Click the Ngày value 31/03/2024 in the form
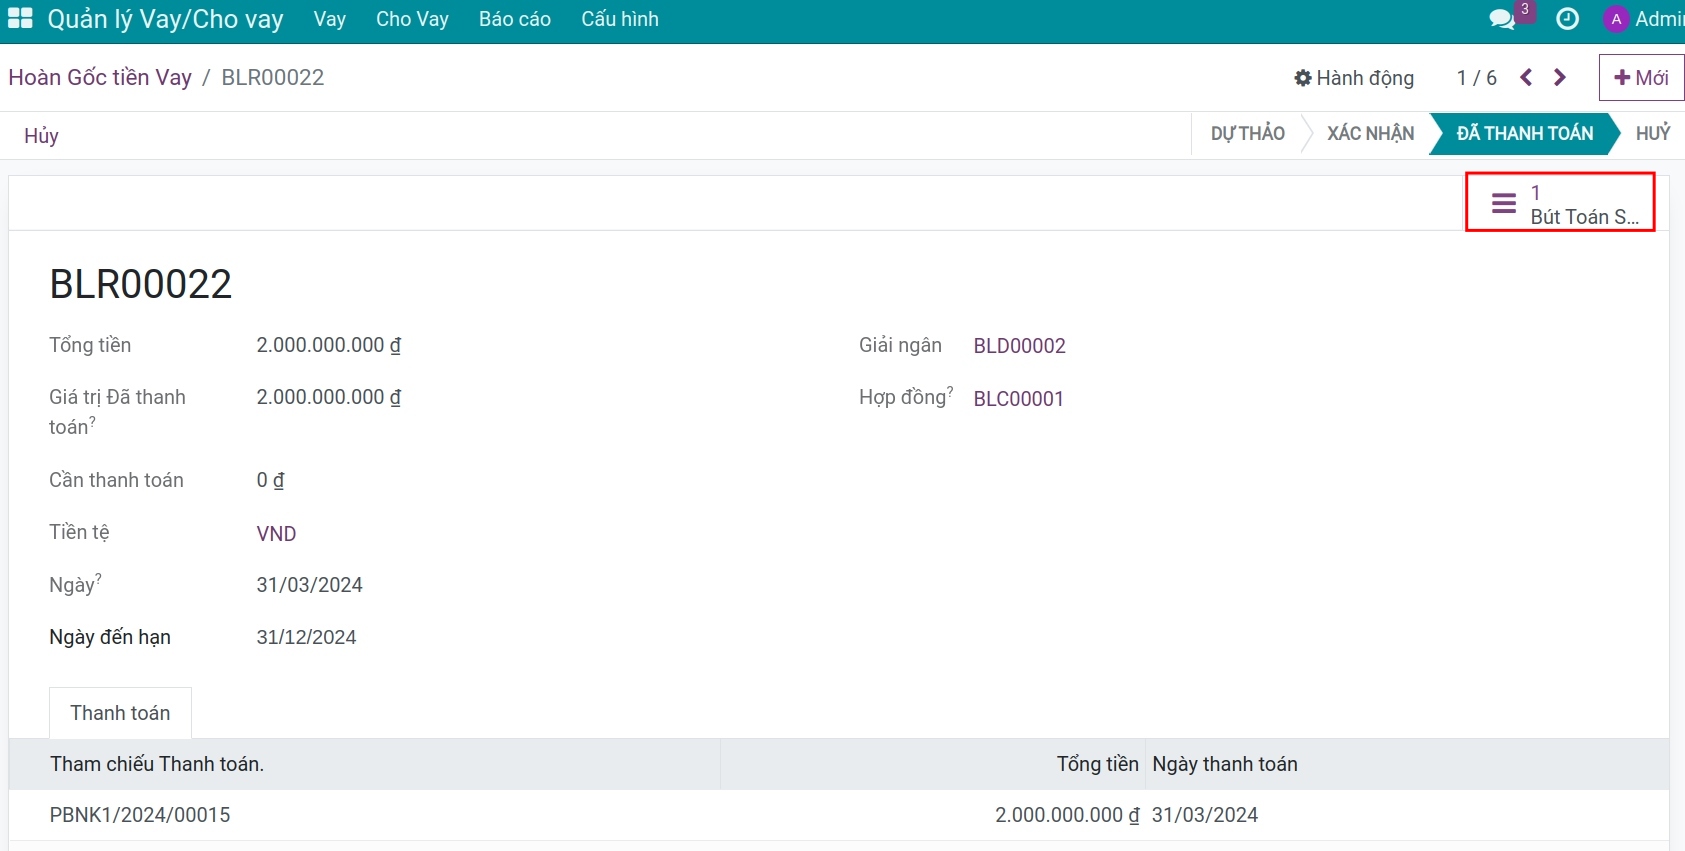This screenshot has width=1685, height=851. (309, 585)
